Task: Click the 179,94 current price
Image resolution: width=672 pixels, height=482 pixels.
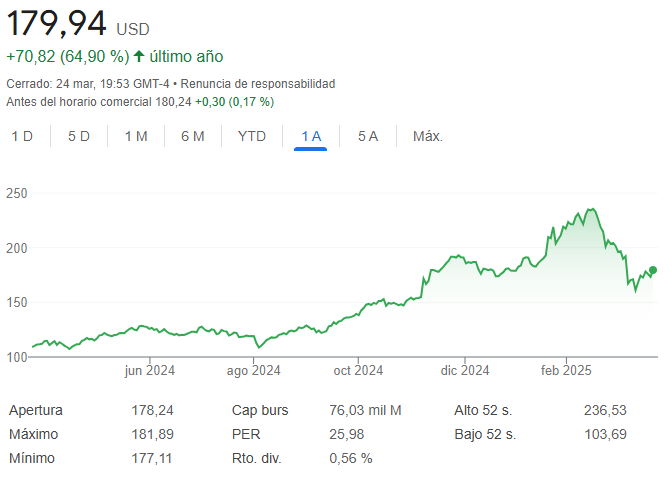Action: click(57, 24)
